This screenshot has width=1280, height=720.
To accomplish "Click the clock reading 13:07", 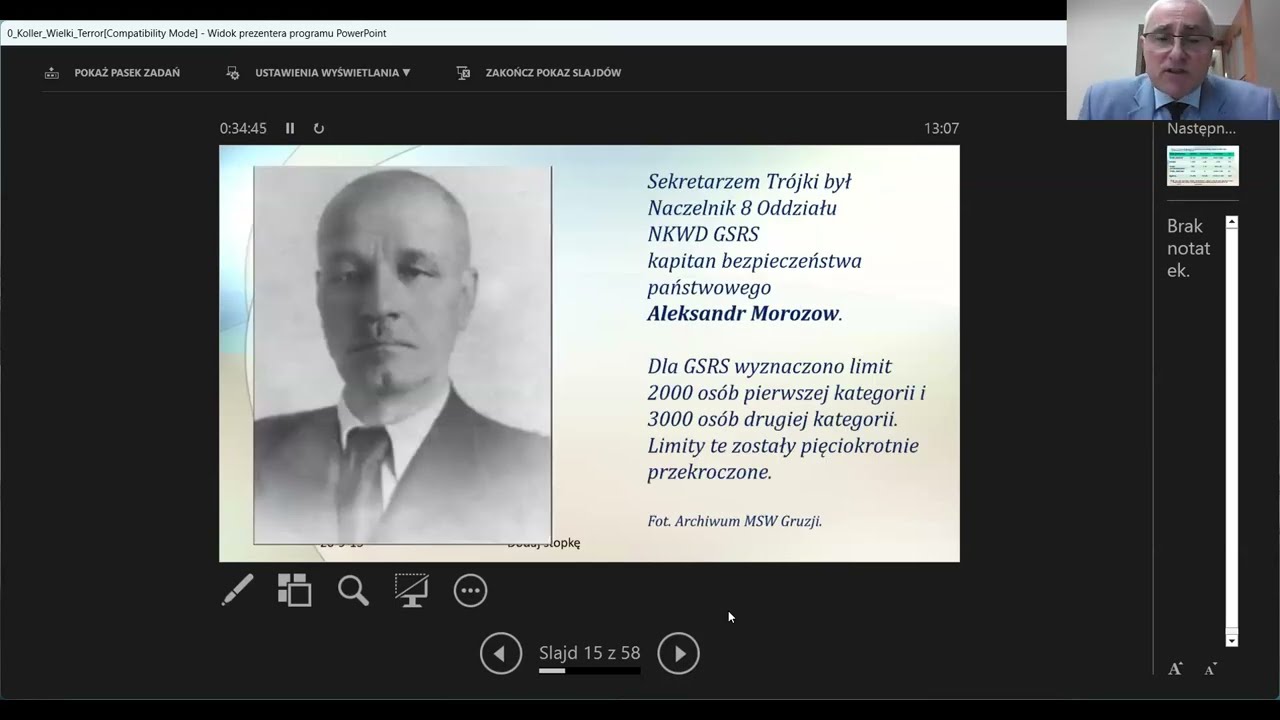I will [941, 128].
